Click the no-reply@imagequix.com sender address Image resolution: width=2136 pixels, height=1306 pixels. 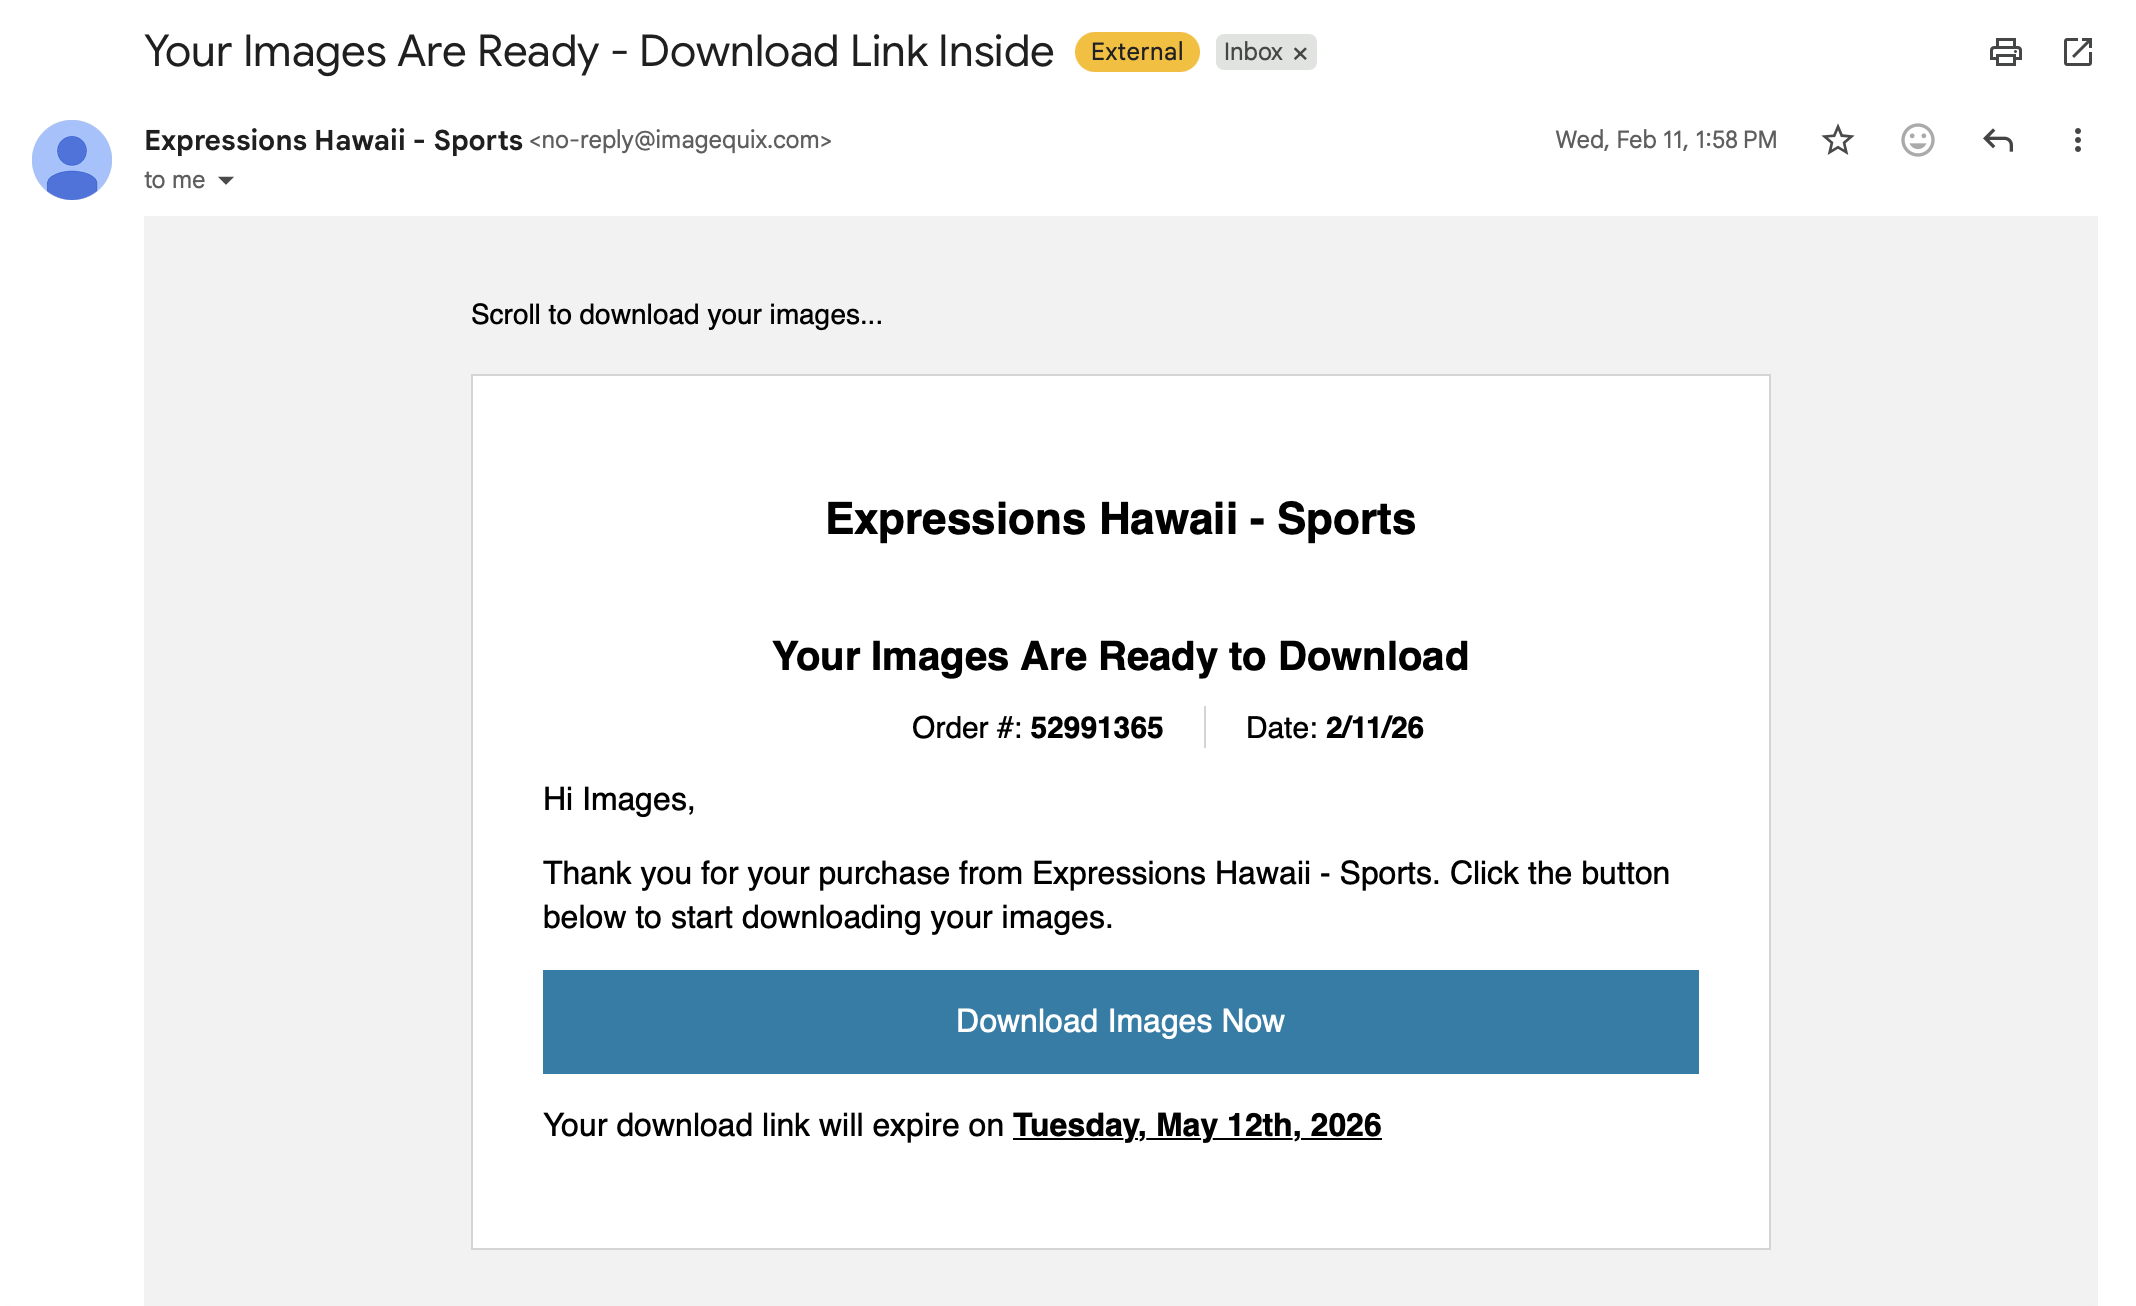pos(680,140)
